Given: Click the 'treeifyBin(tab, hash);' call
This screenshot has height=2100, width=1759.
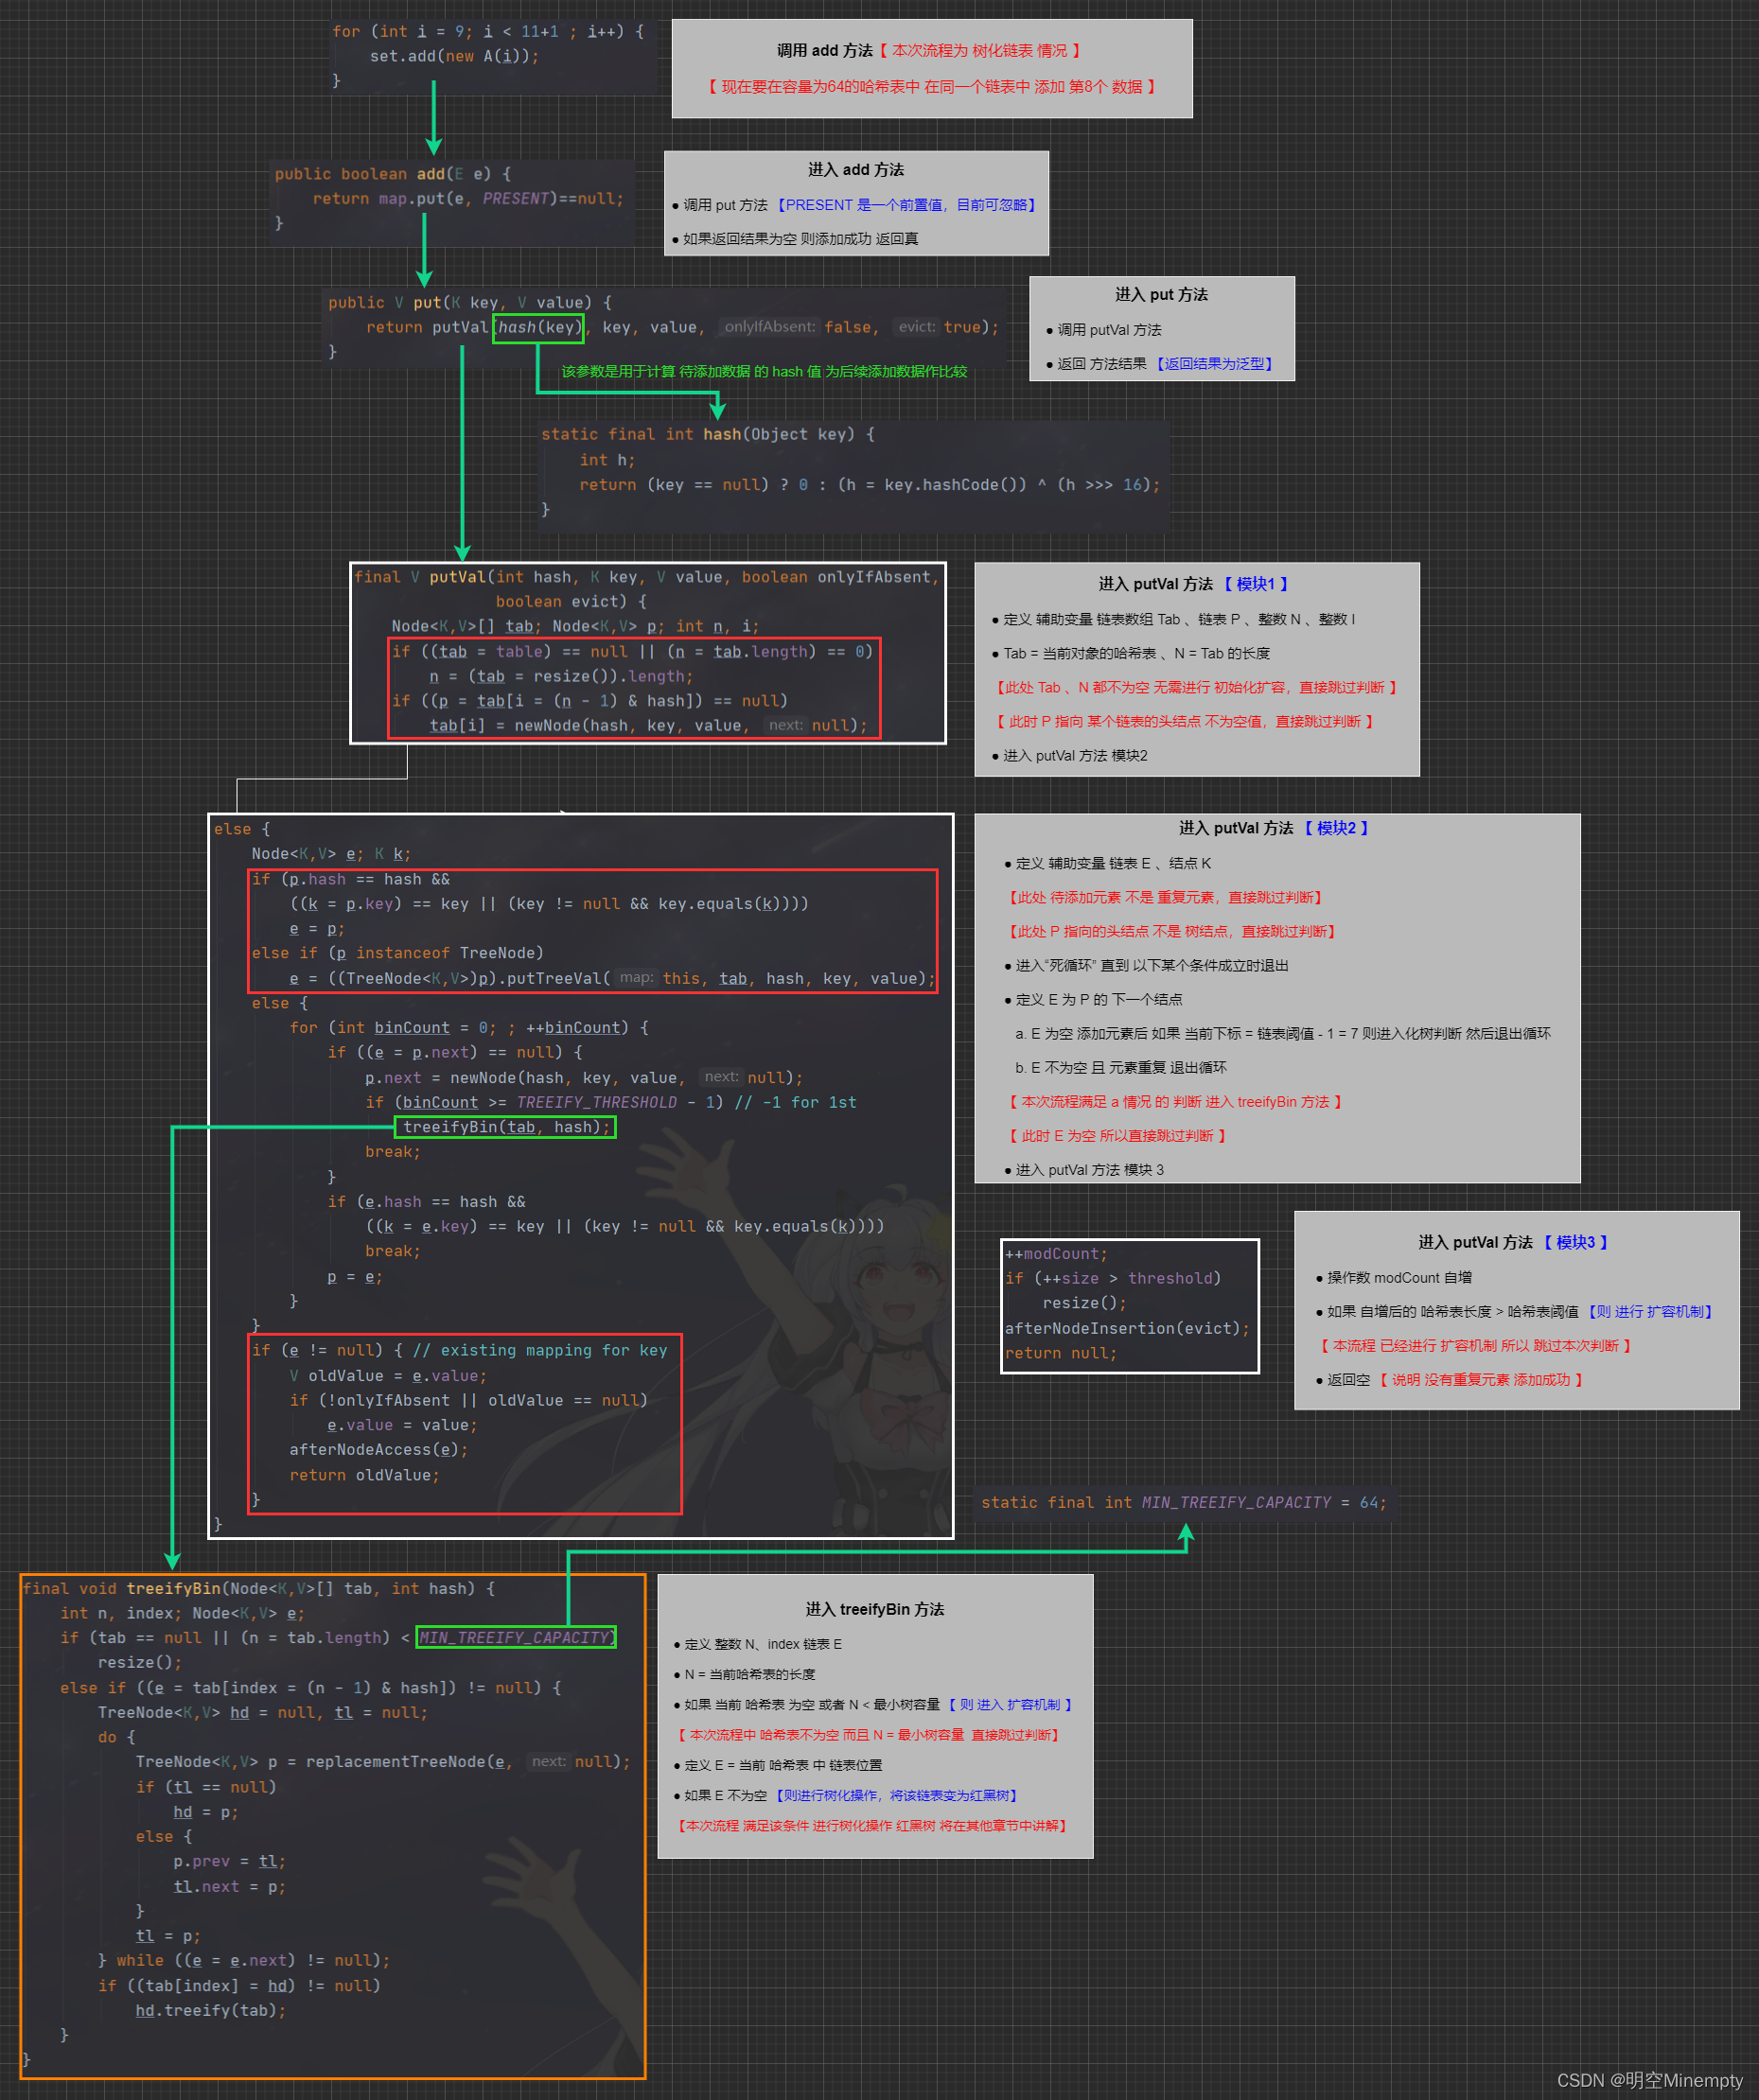Looking at the screenshot, I should tap(506, 1128).
